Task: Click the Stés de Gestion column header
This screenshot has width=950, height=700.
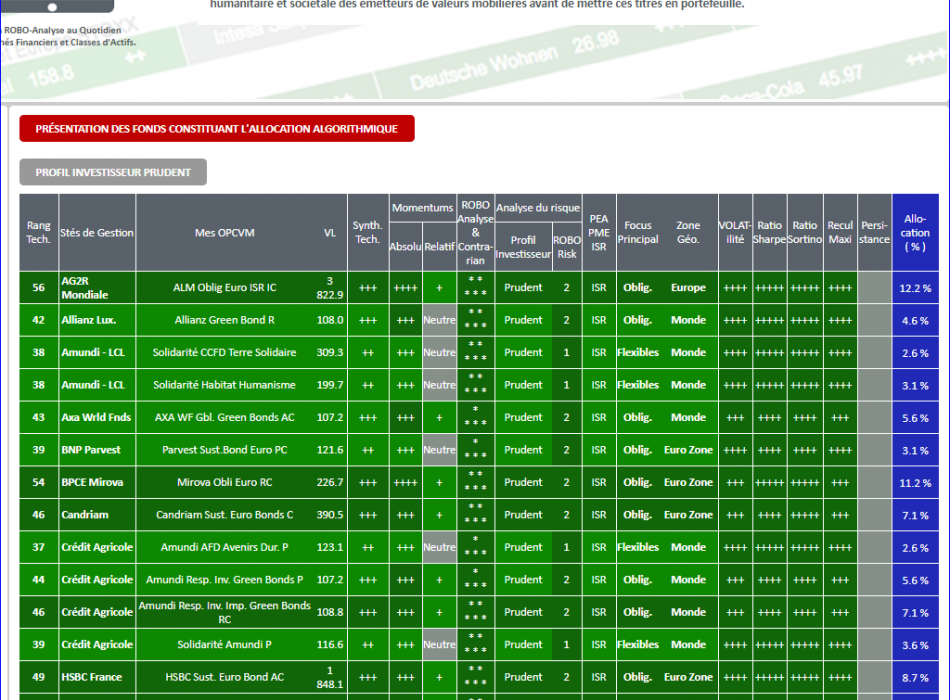Action: (x=97, y=233)
